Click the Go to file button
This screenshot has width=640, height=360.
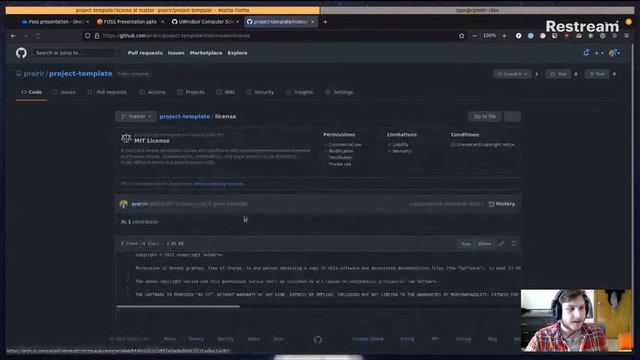(x=485, y=116)
